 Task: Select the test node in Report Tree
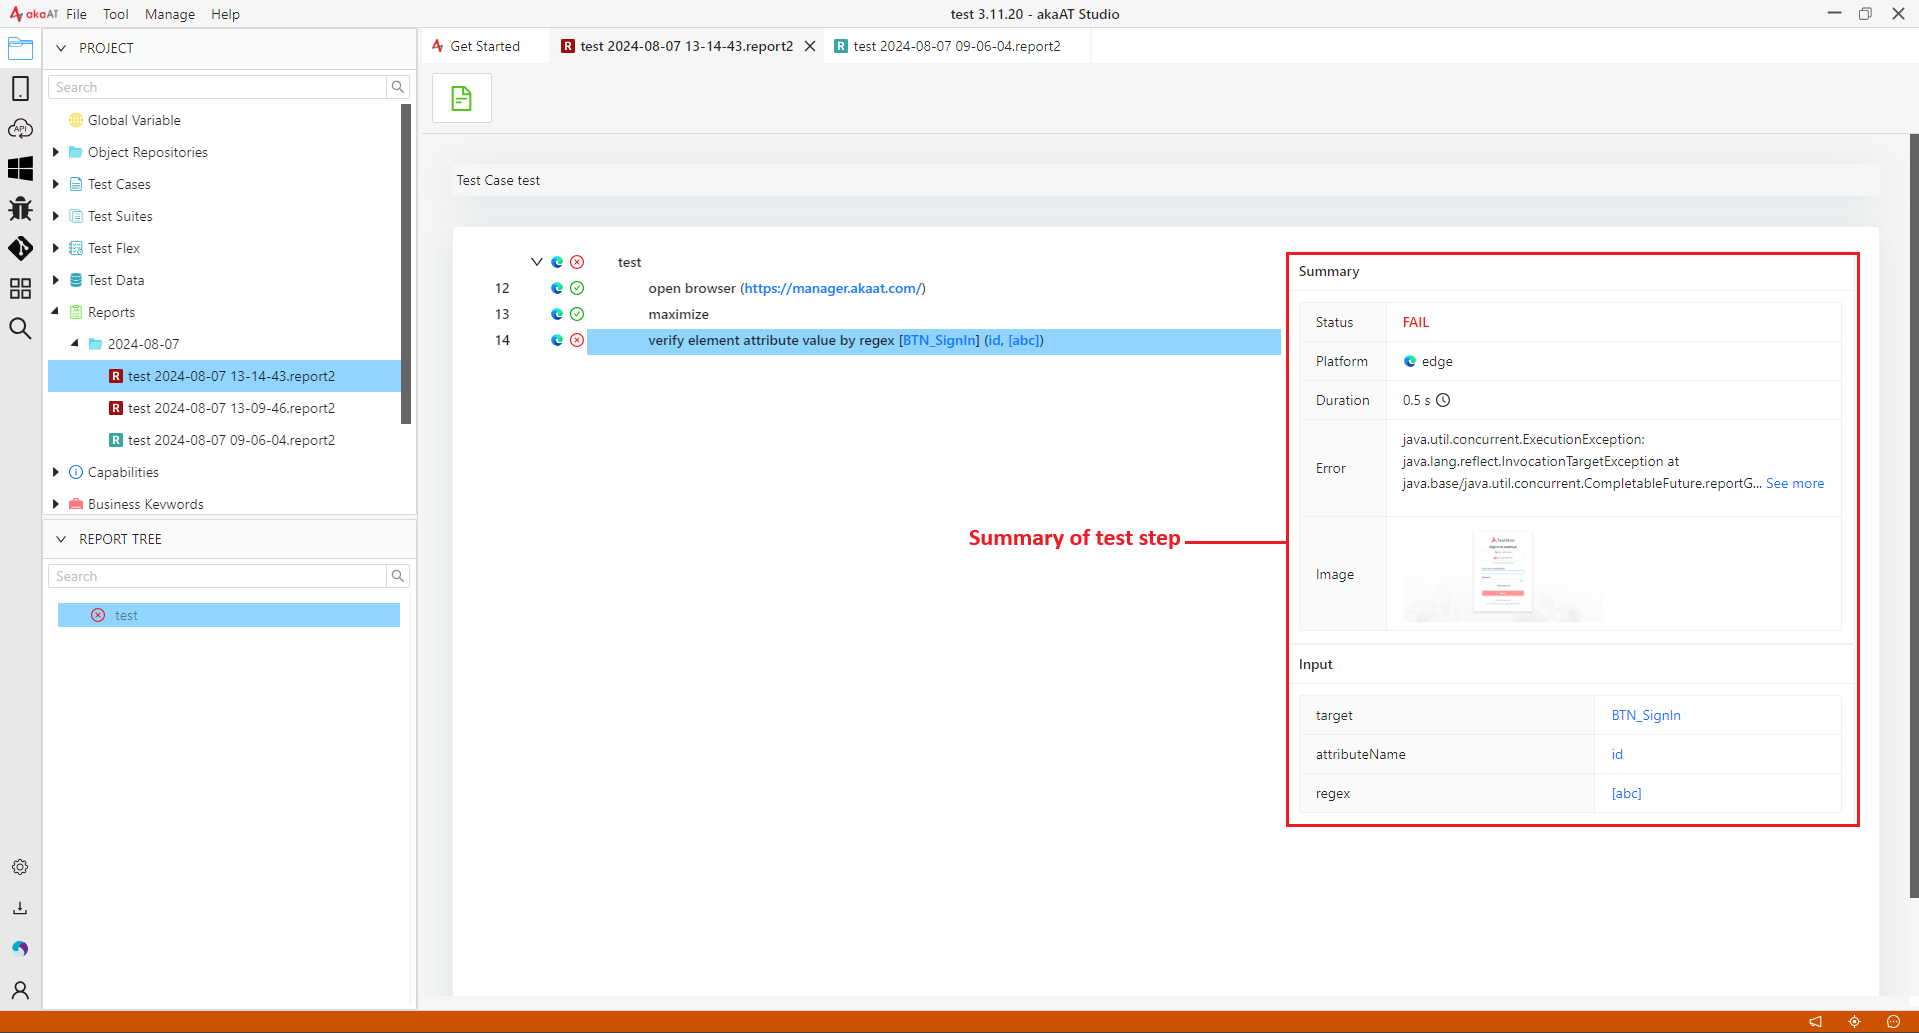click(x=229, y=615)
